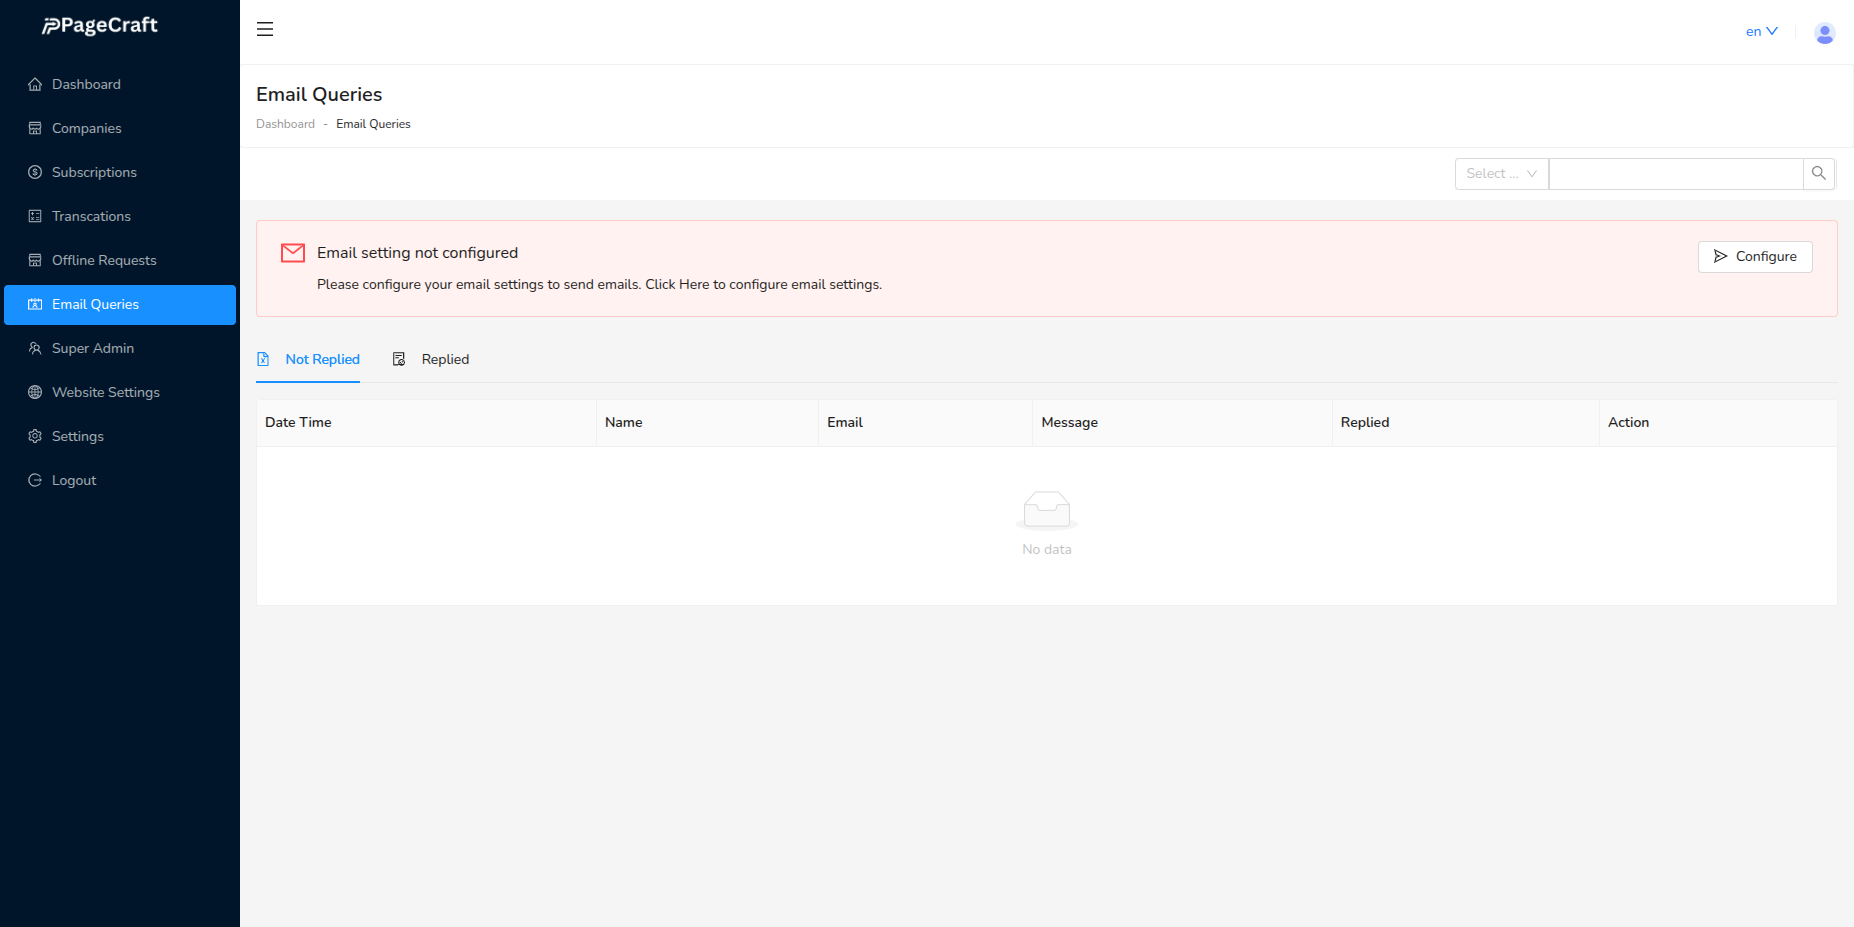
Task: Click the red envelope alert icon
Action: point(293,253)
